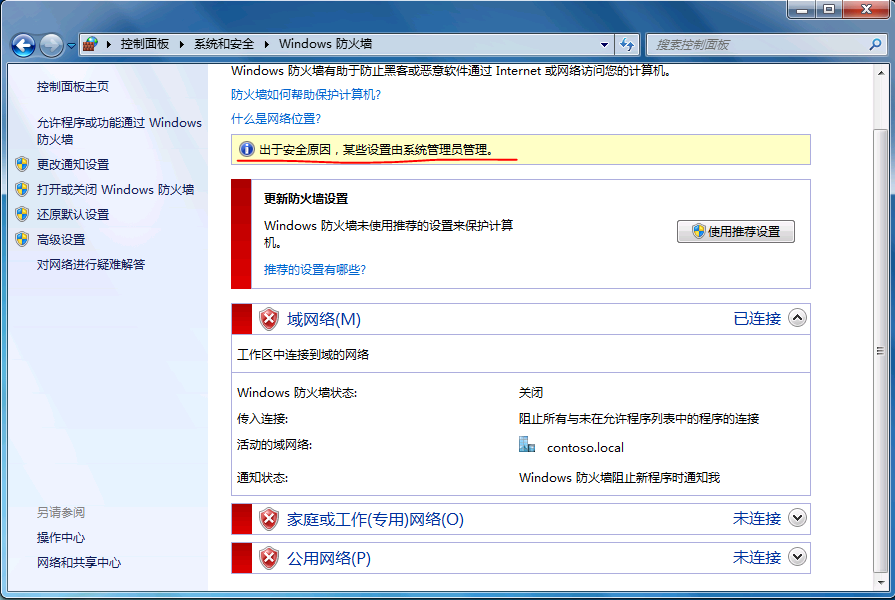Select 控制面板 in the breadcrumb path
Viewport: 895px width, 600px height.
point(144,44)
